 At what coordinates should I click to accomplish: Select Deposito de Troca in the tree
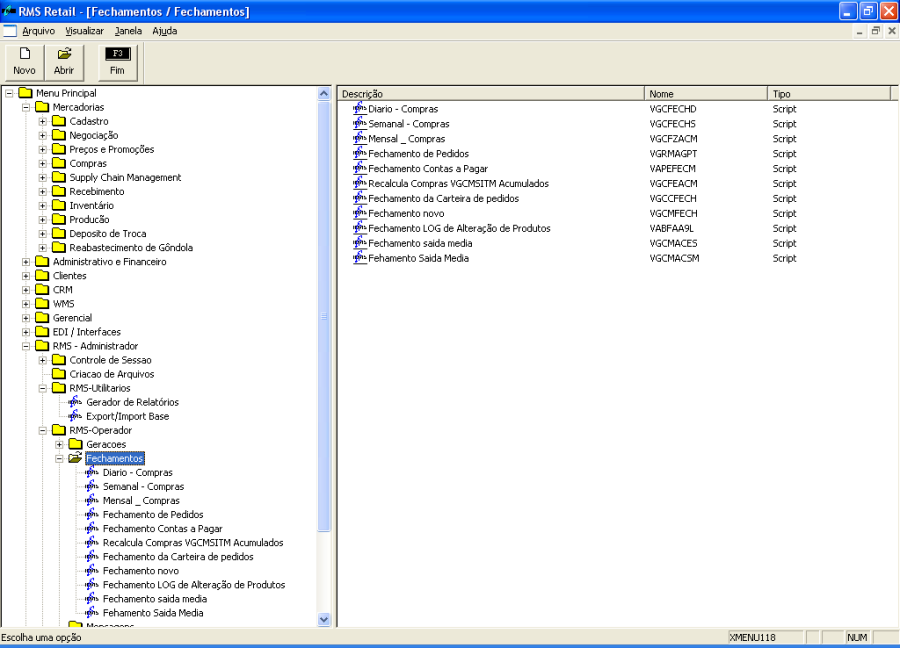pos(108,234)
